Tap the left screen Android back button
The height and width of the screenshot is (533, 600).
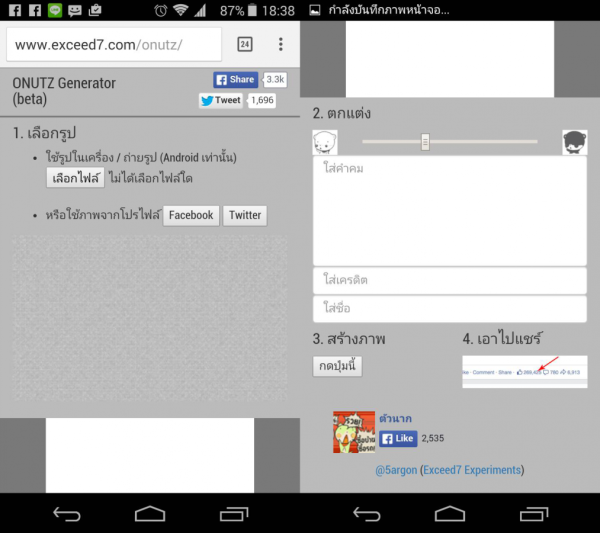[x=67, y=514]
